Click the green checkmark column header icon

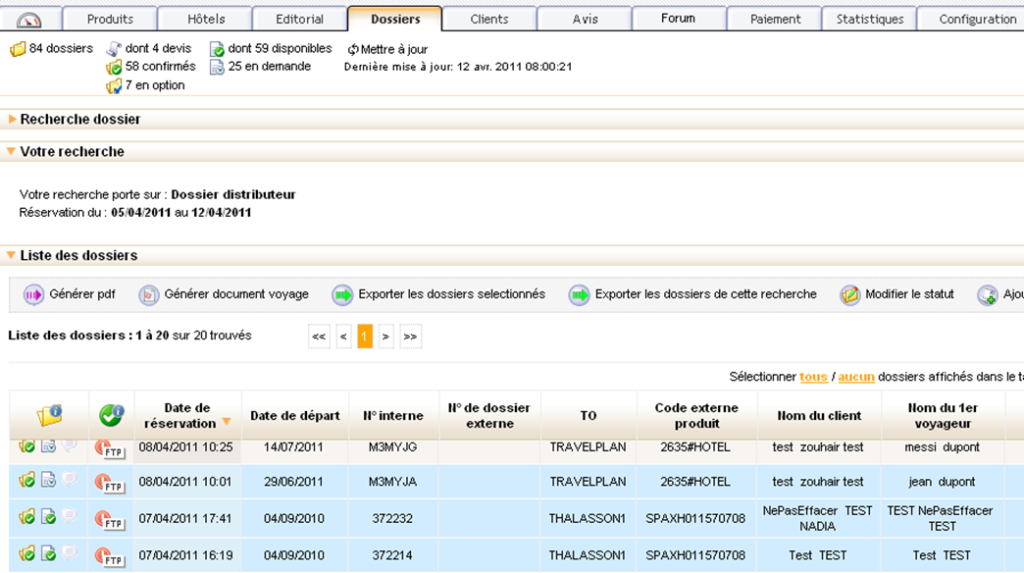pyautogui.click(x=111, y=415)
